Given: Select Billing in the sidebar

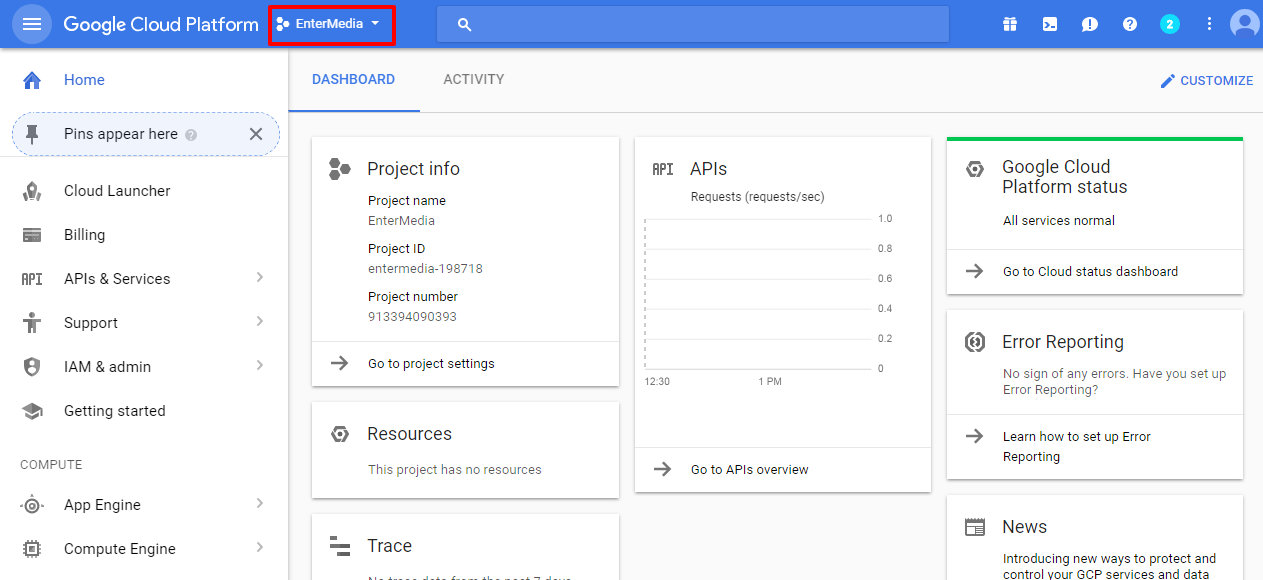Looking at the screenshot, I should coord(84,235).
